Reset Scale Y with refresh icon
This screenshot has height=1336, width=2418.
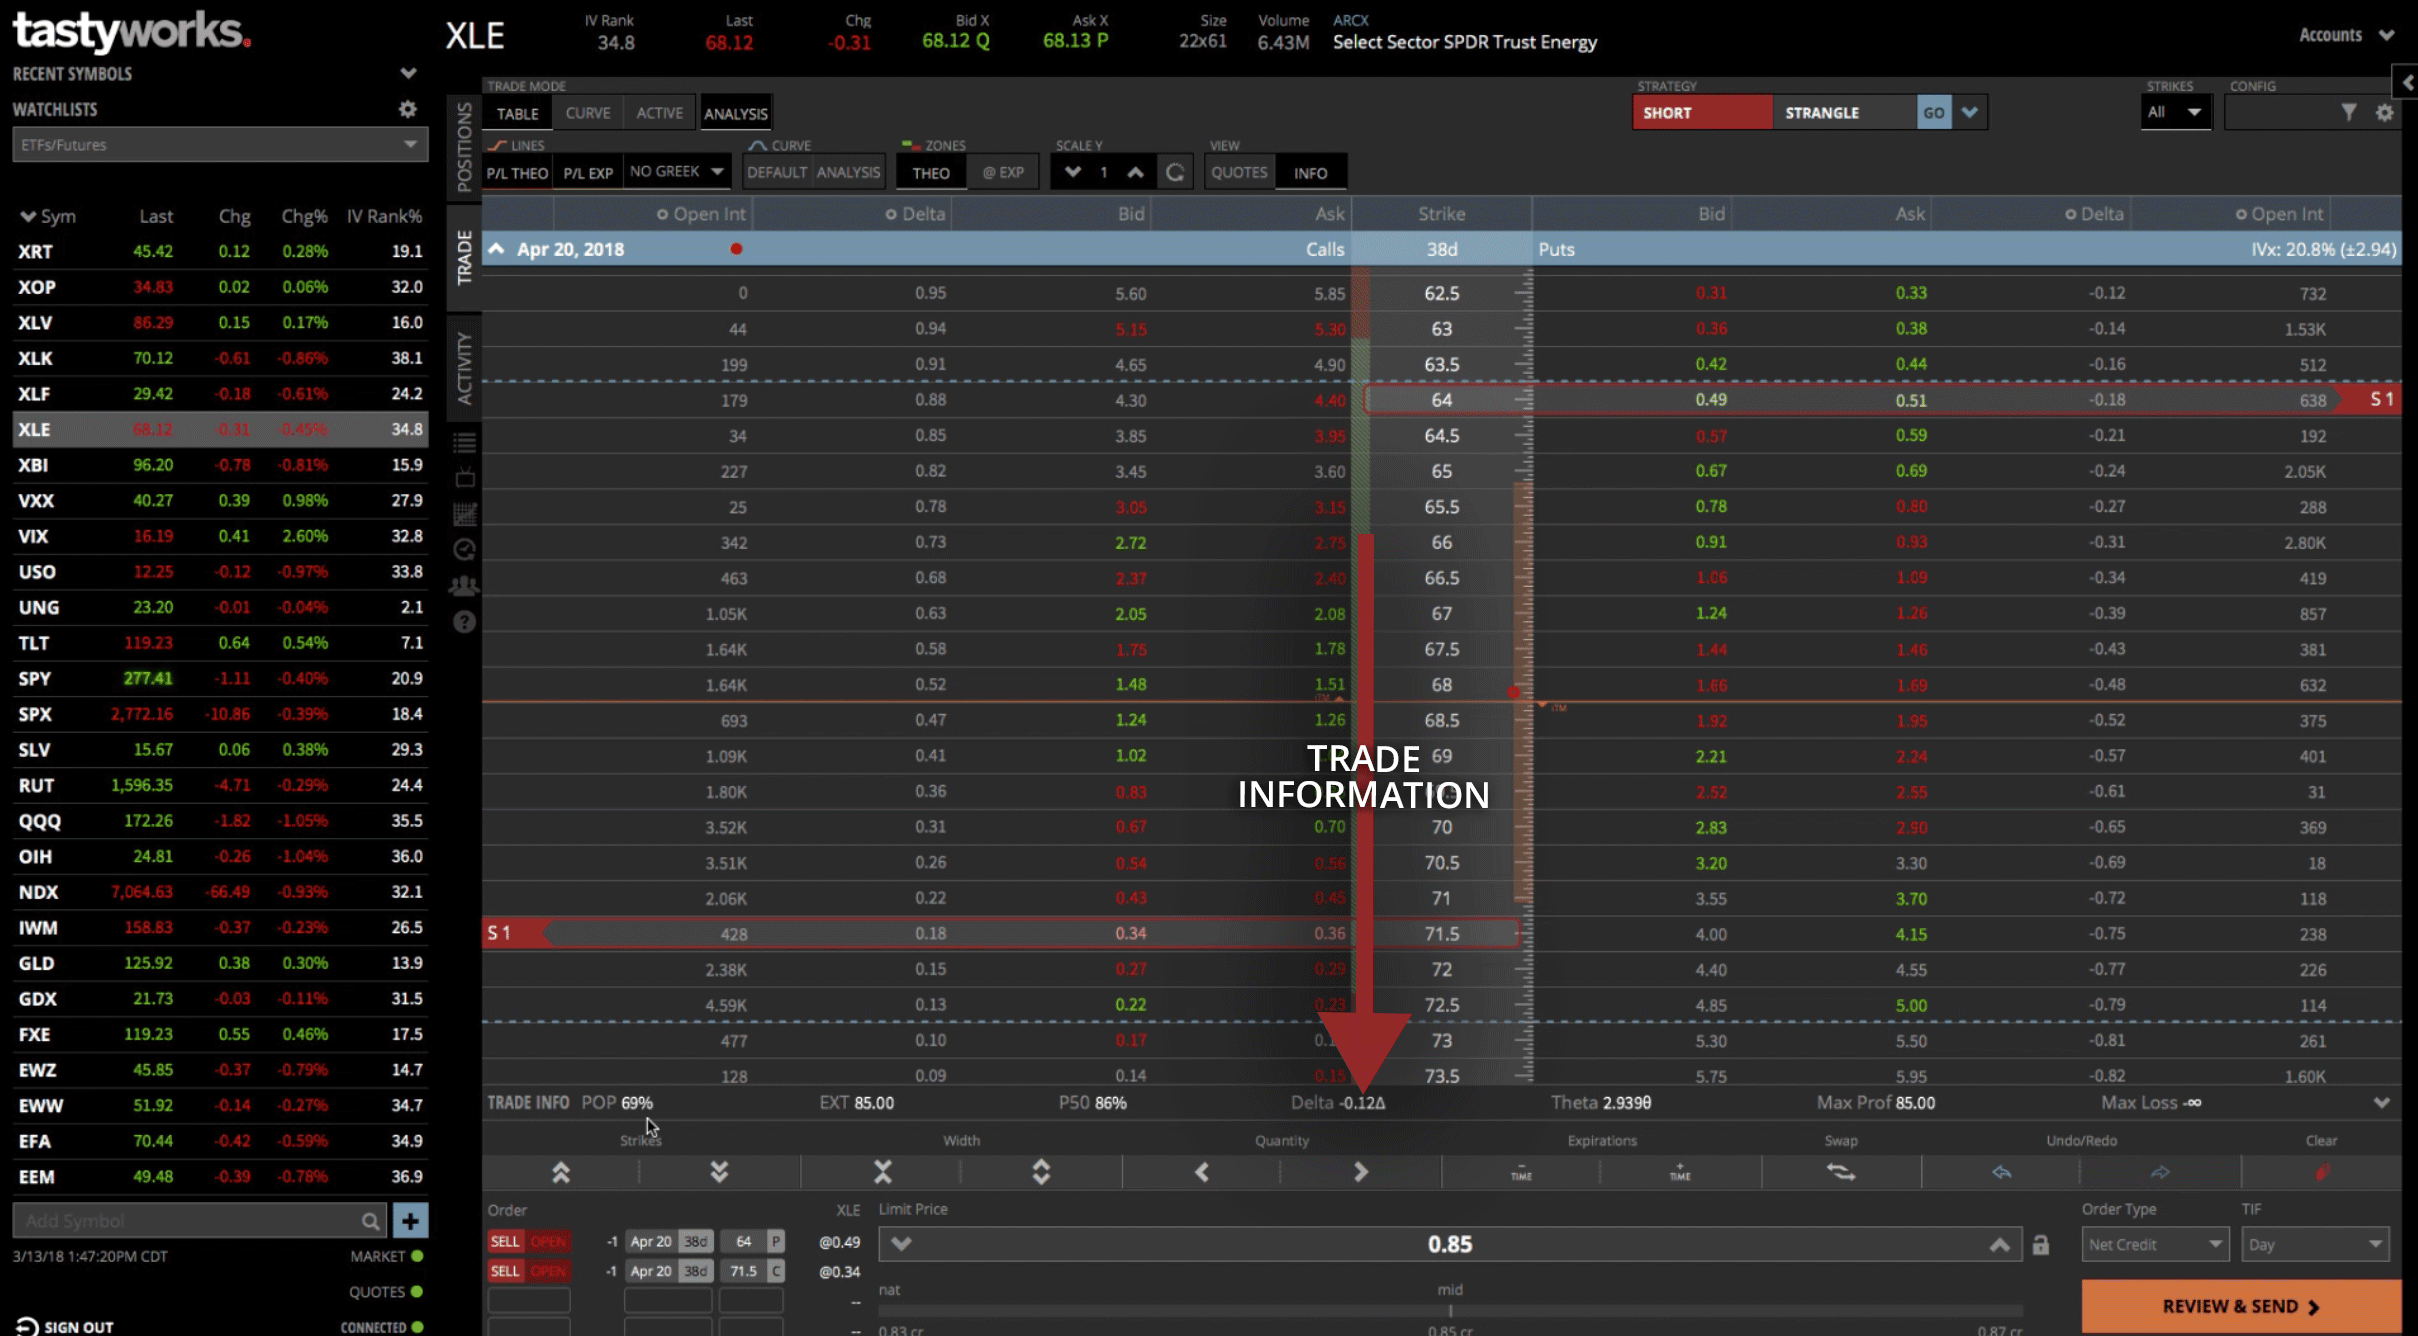click(1175, 172)
